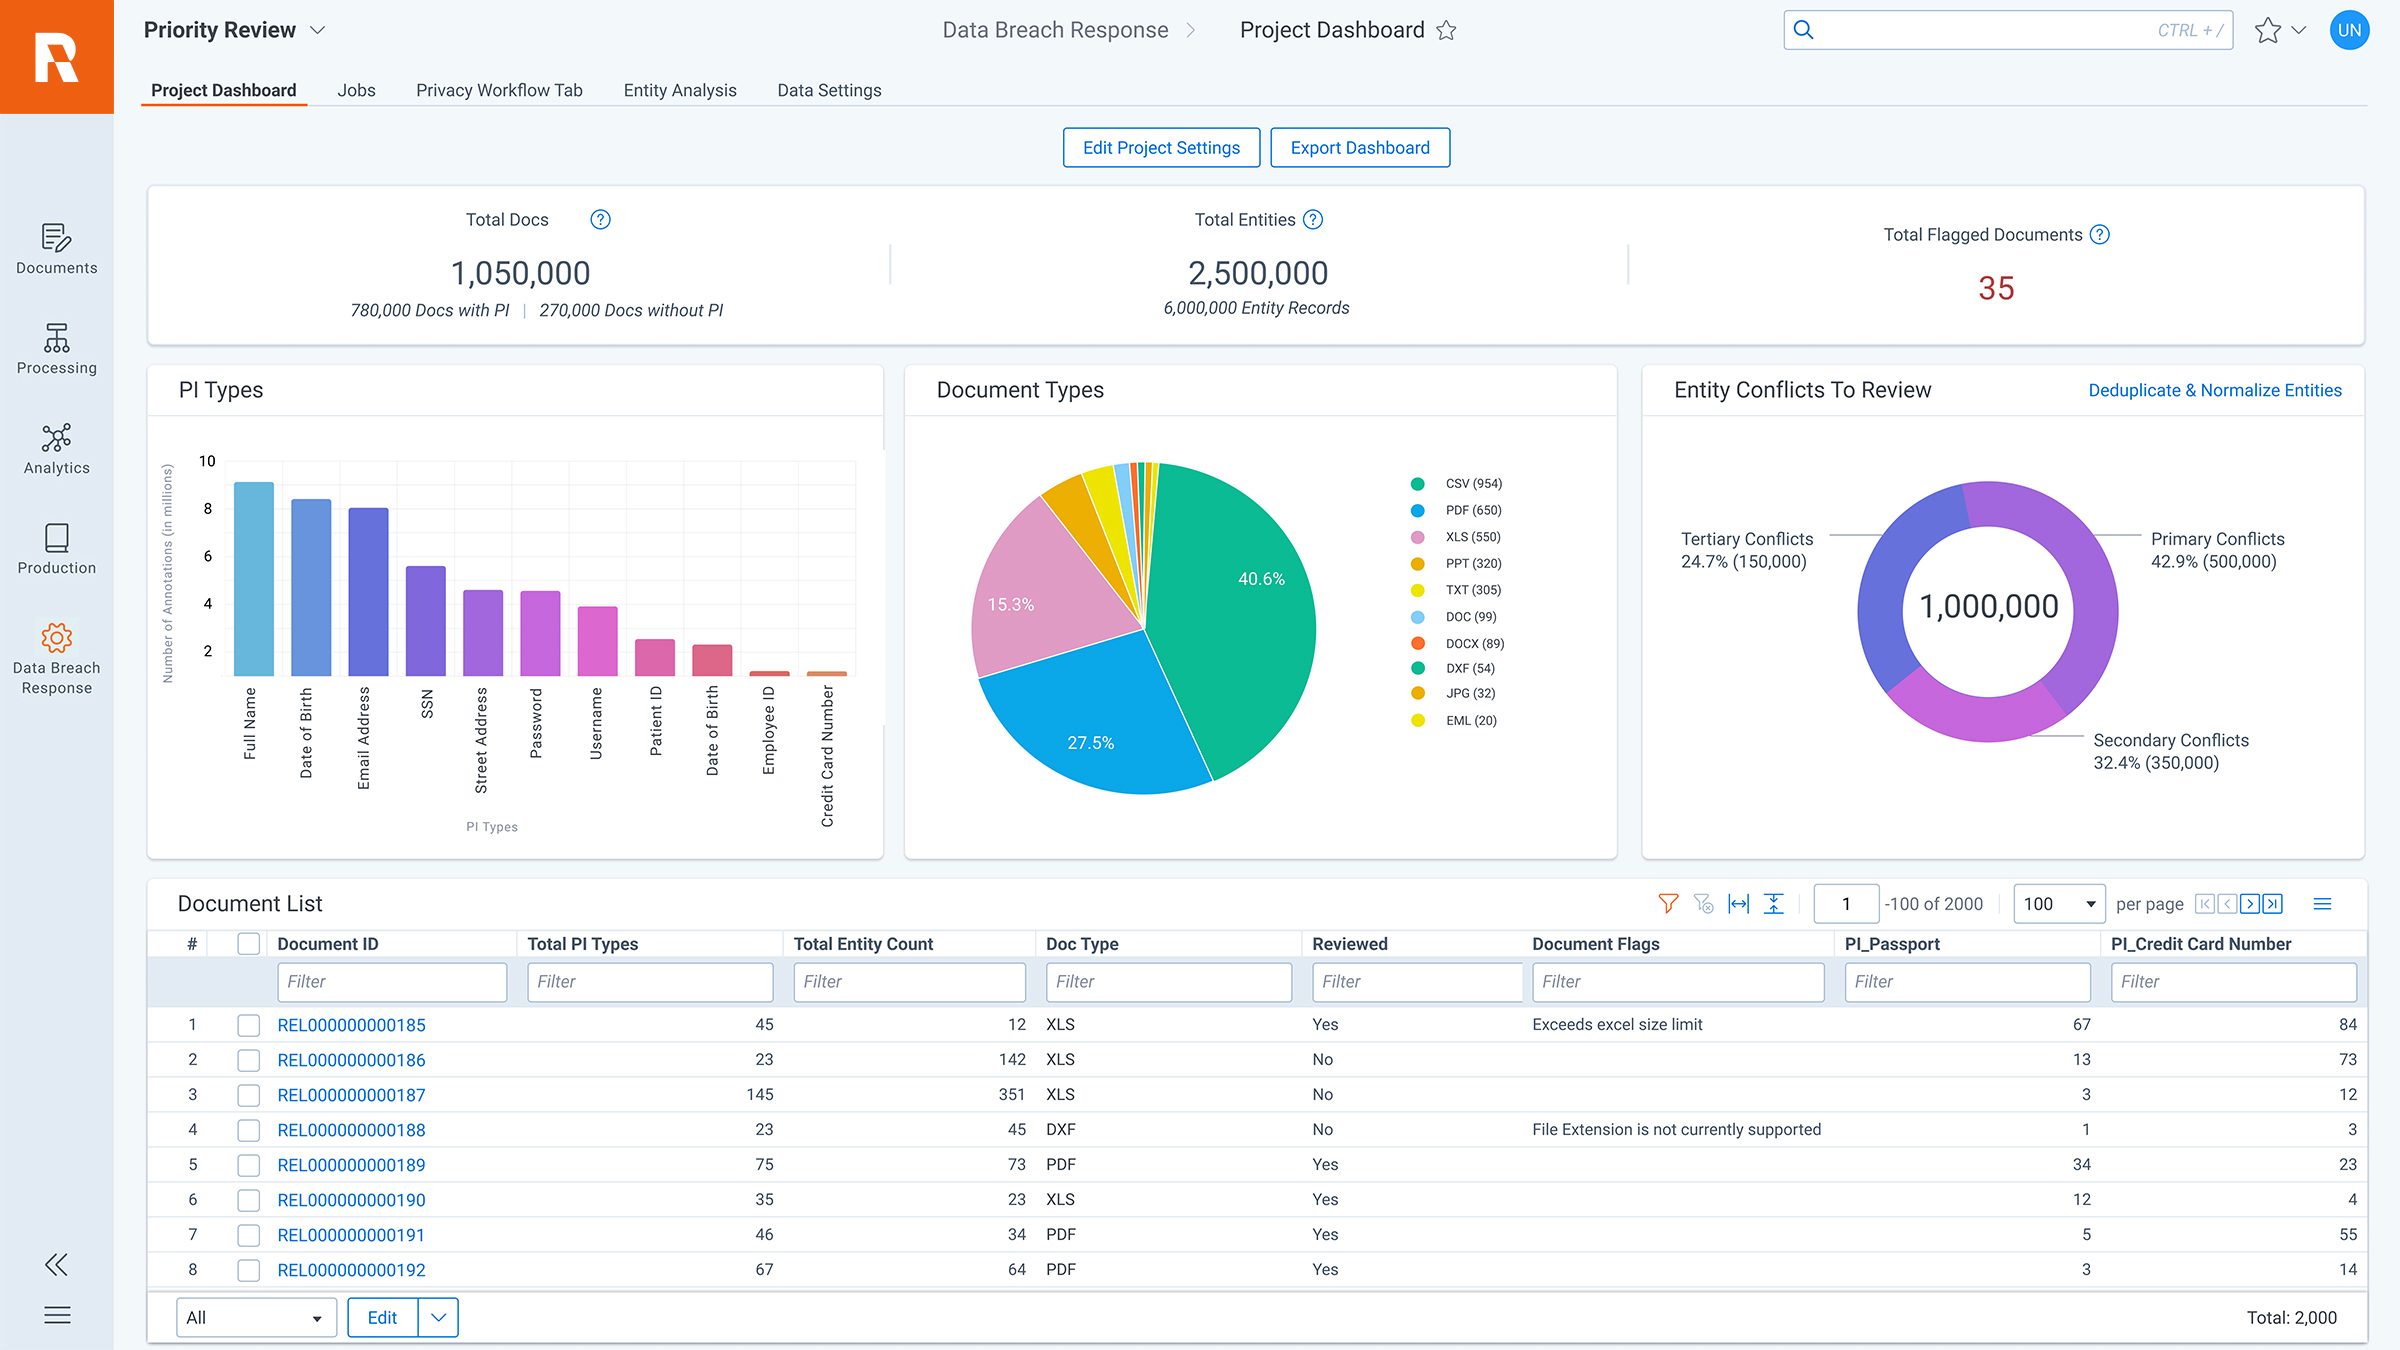Screen dimensions: 2400x1350
Task: Open the All selection dropdown at bottom
Action: click(x=256, y=1317)
